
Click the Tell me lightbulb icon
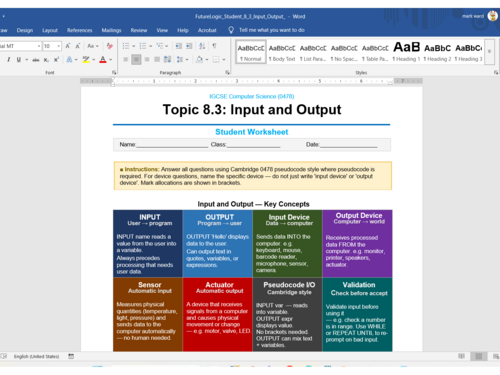pos(231,30)
